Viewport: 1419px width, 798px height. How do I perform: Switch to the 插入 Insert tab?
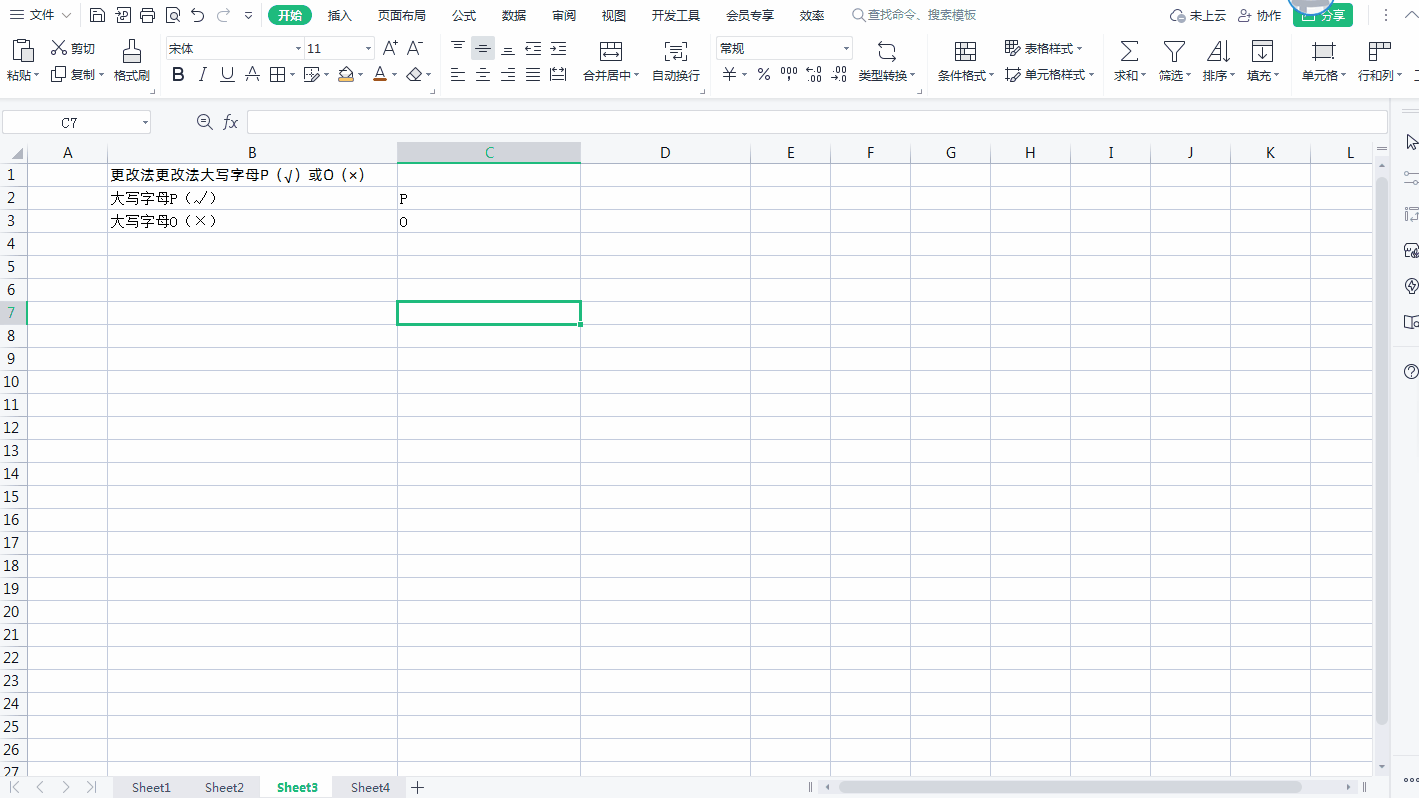tap(340, 15)
